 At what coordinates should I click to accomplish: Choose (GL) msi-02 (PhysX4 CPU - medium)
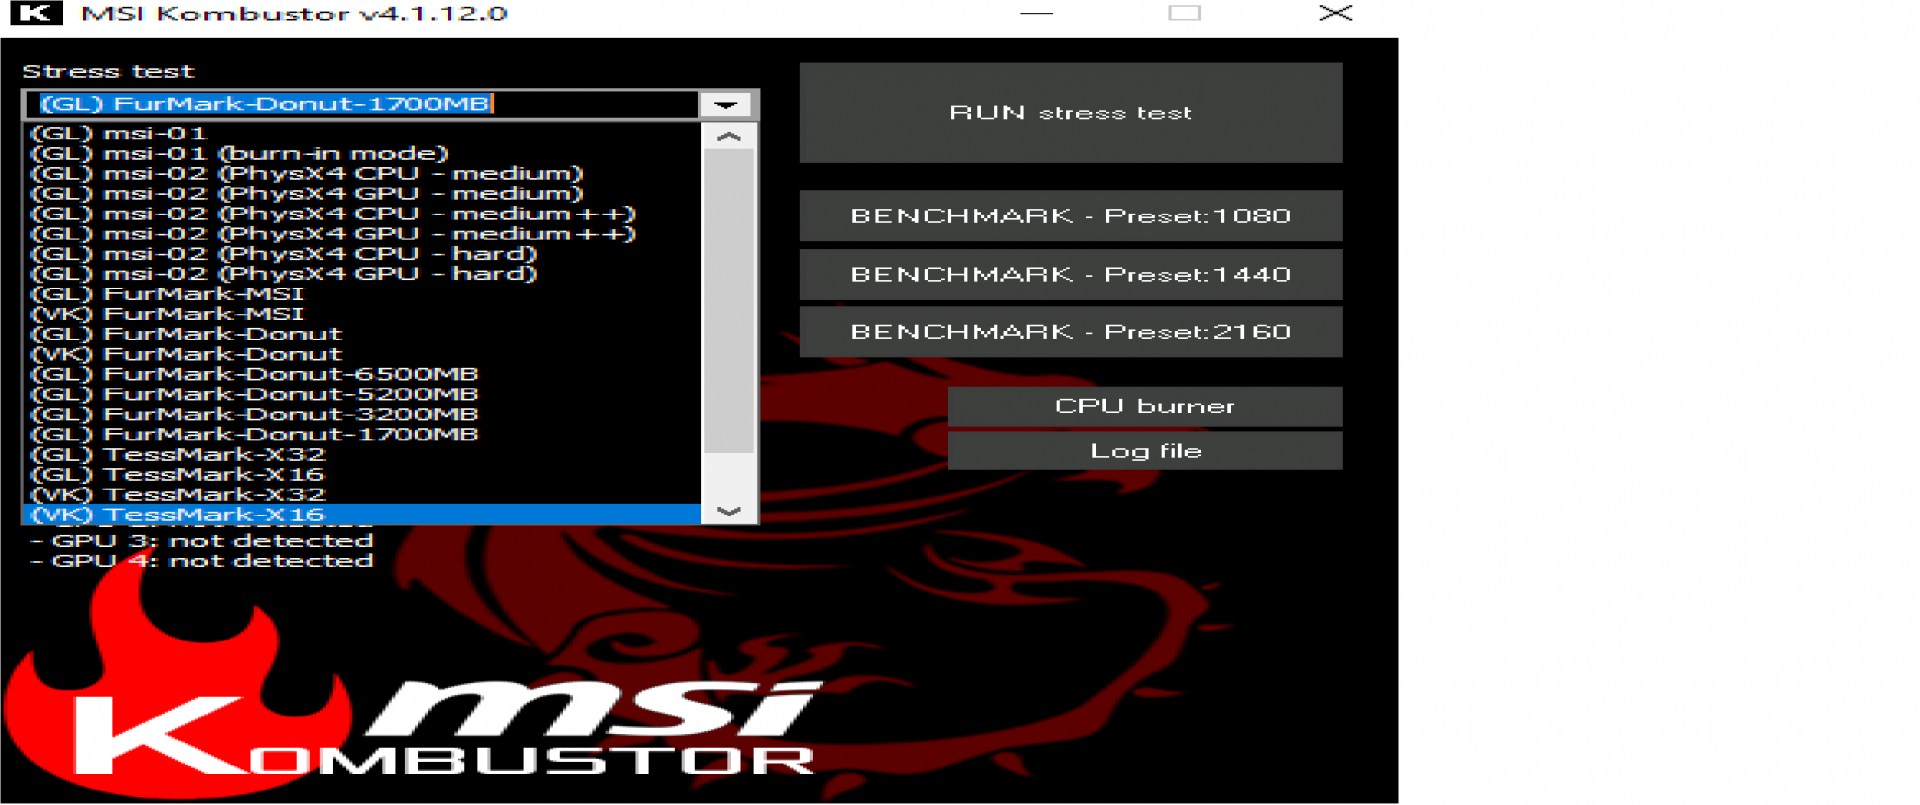[362, 173]
